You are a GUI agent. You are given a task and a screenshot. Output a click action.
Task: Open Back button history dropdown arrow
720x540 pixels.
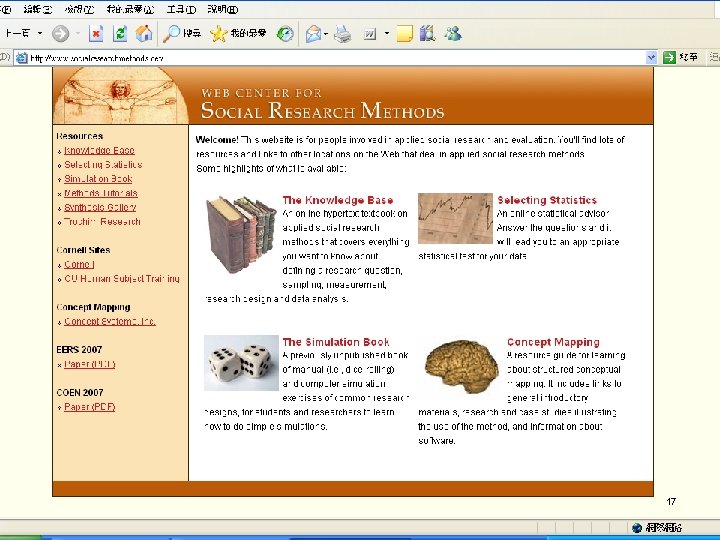click(40, 34)
